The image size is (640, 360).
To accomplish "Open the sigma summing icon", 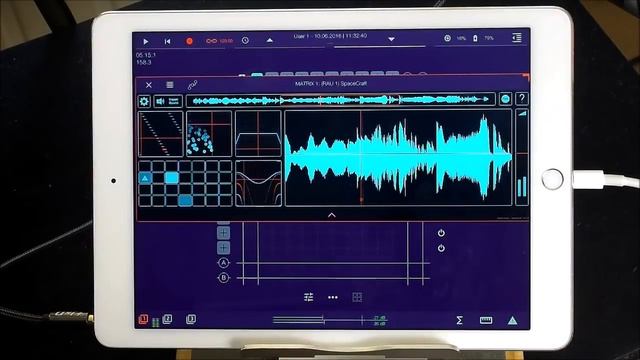I will click(x=460, y=320).
